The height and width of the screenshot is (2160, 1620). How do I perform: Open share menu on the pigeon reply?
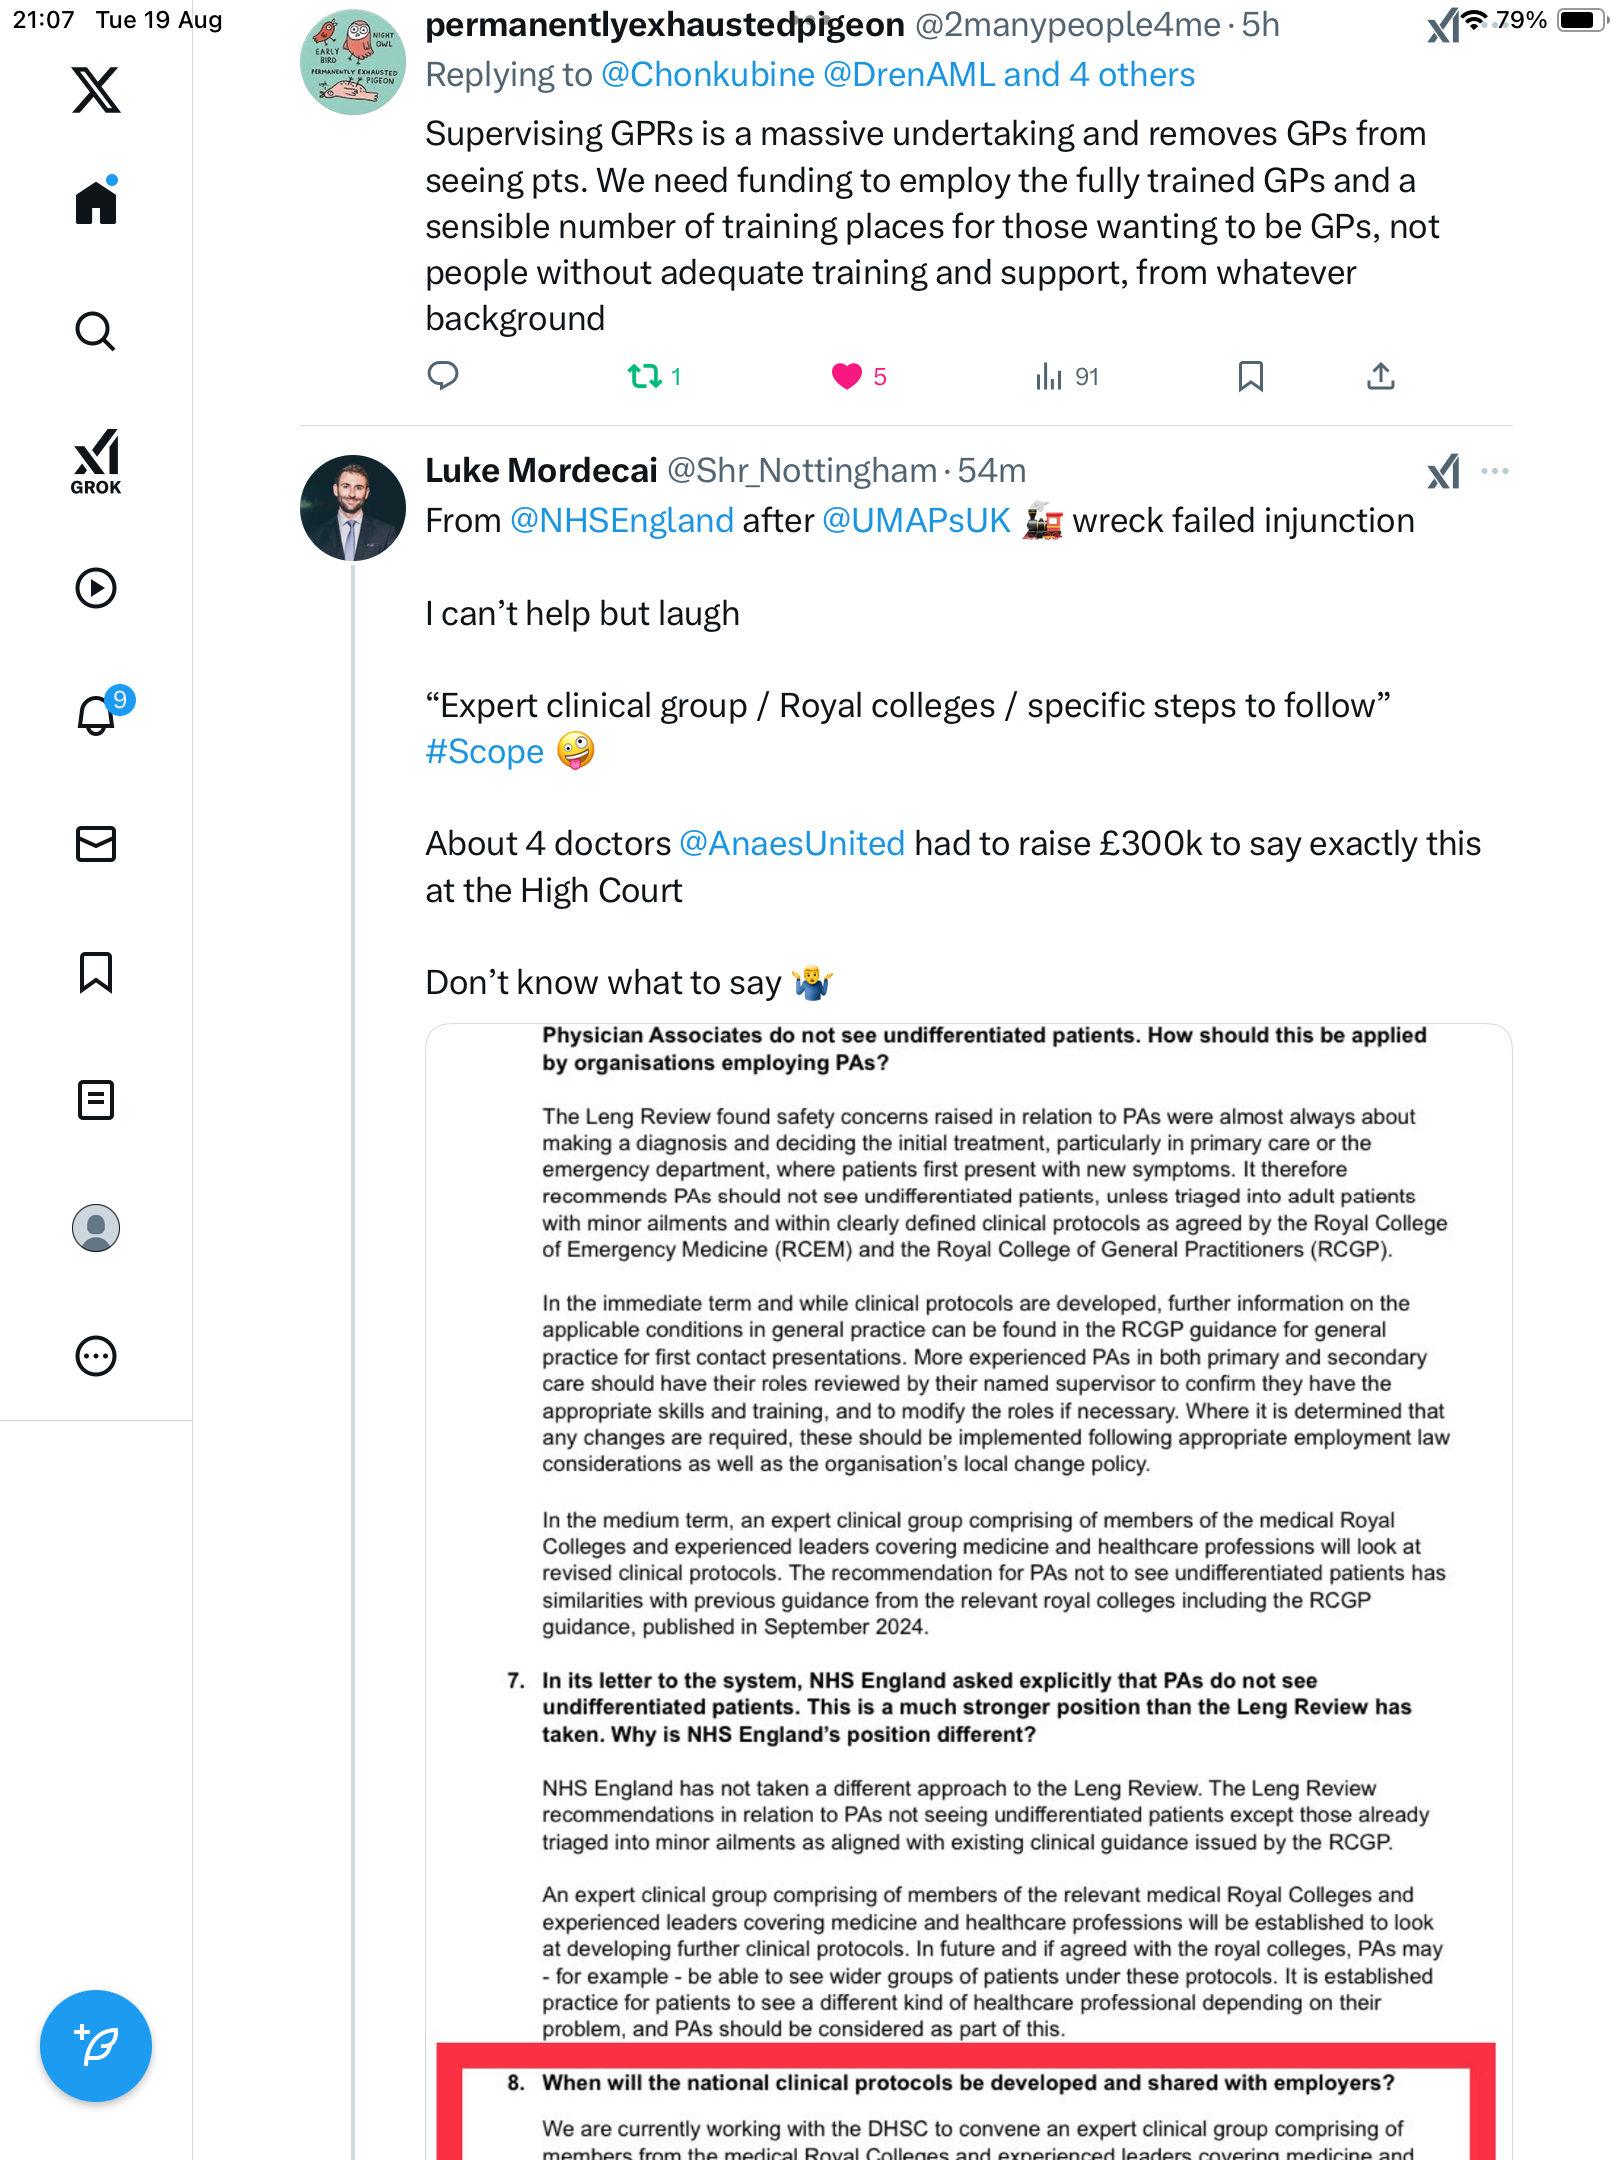(x=1380, y=376)
